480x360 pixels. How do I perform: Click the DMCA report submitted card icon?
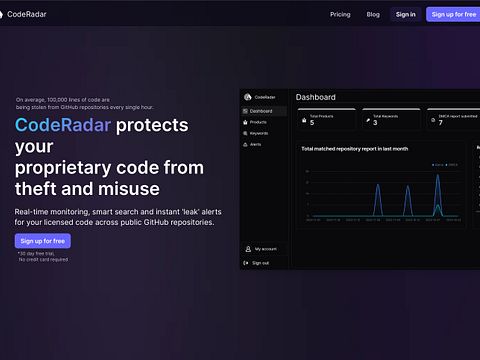coord(433,120)
